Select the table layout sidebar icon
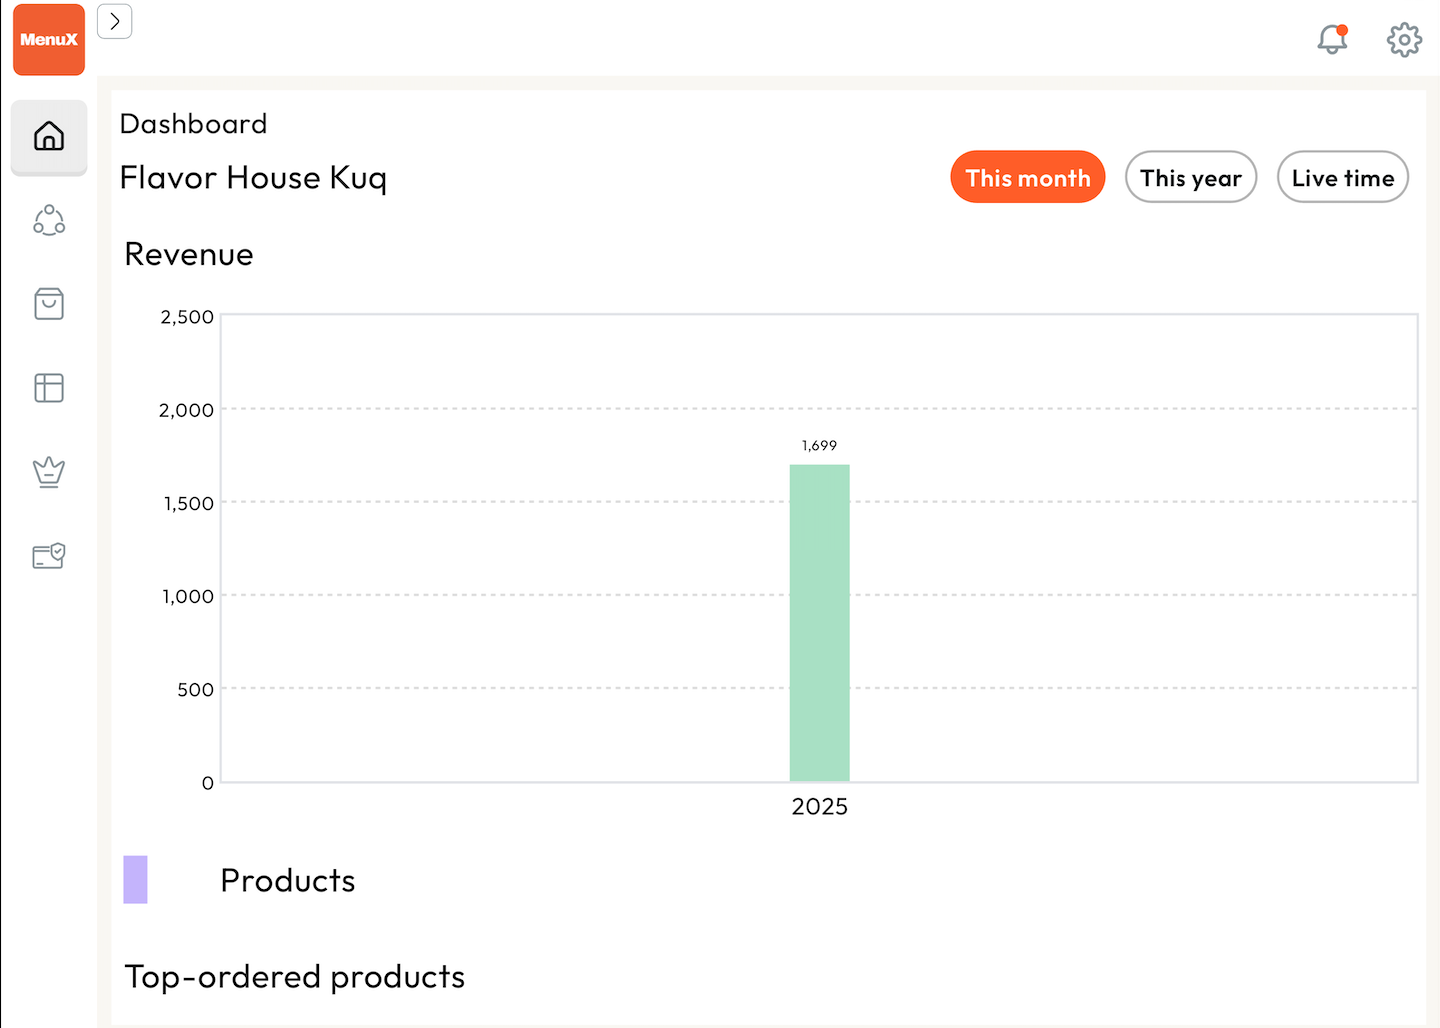1440x1028 pixels. tap(49, 388)
